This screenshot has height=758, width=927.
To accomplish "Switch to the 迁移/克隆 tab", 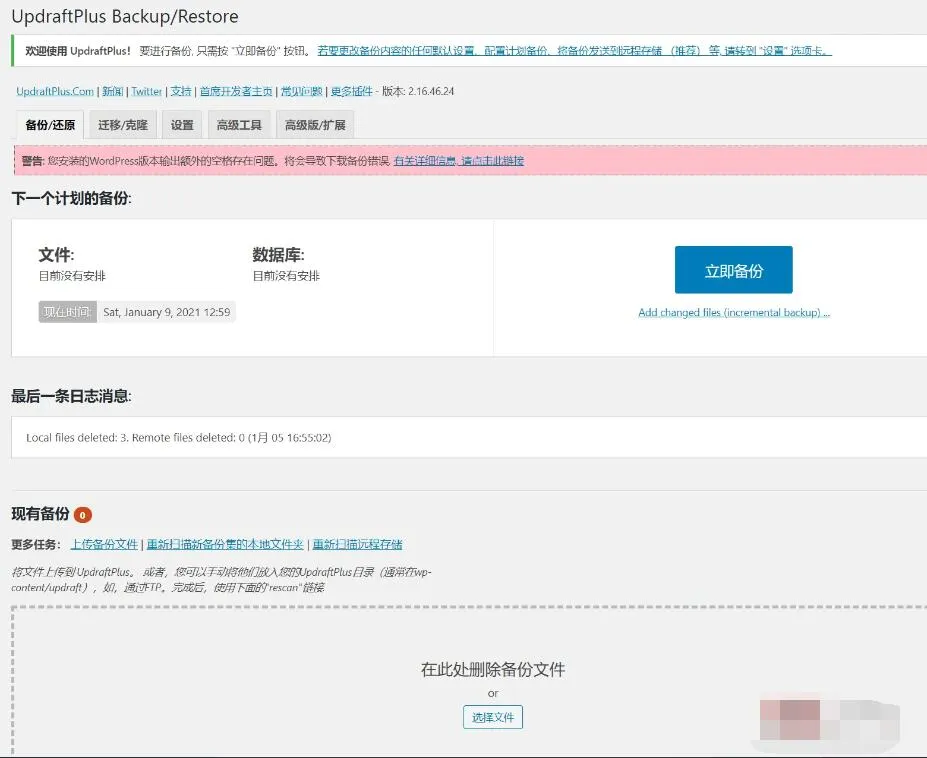I will [123, 125].
